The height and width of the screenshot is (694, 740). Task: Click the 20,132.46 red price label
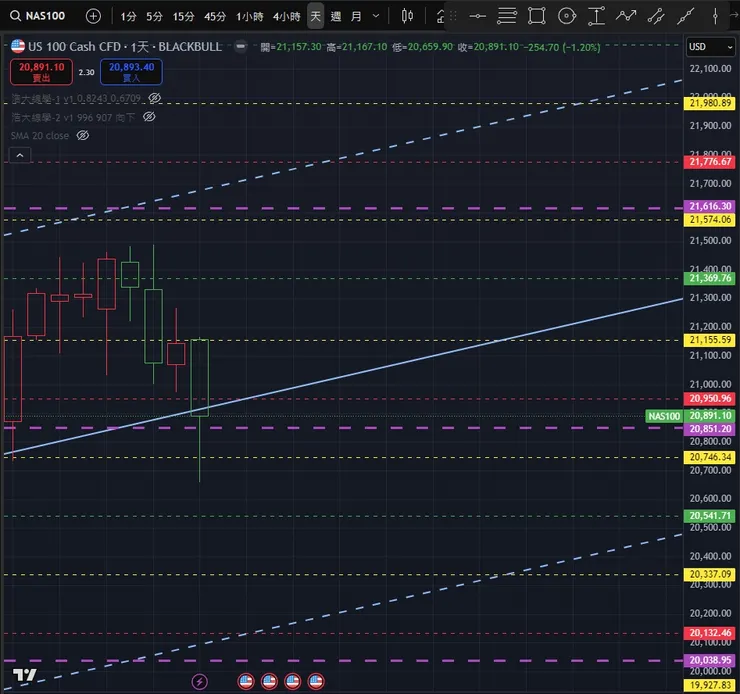click(x=710, y=633)
